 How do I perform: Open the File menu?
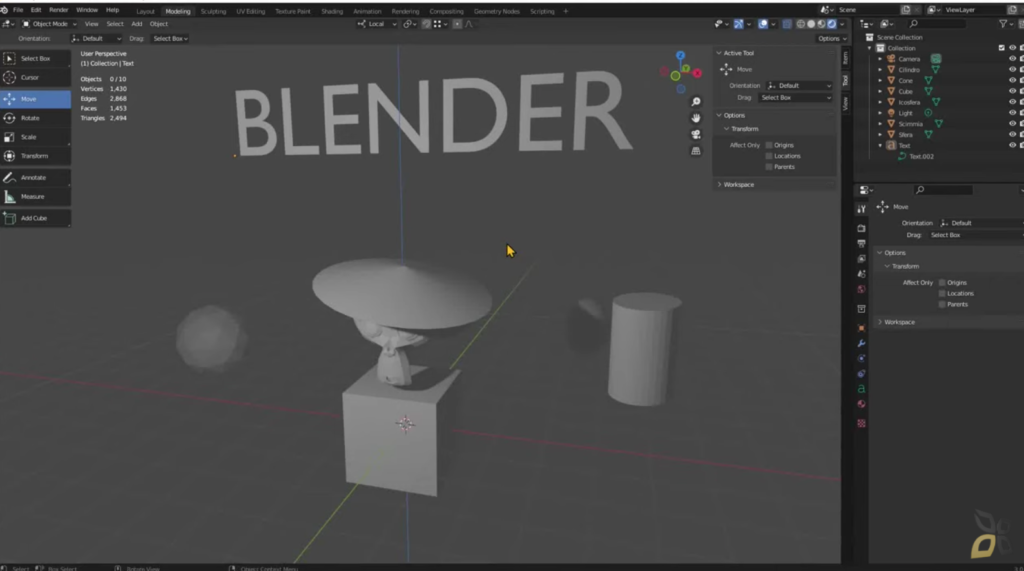click(x=18, y=10)
